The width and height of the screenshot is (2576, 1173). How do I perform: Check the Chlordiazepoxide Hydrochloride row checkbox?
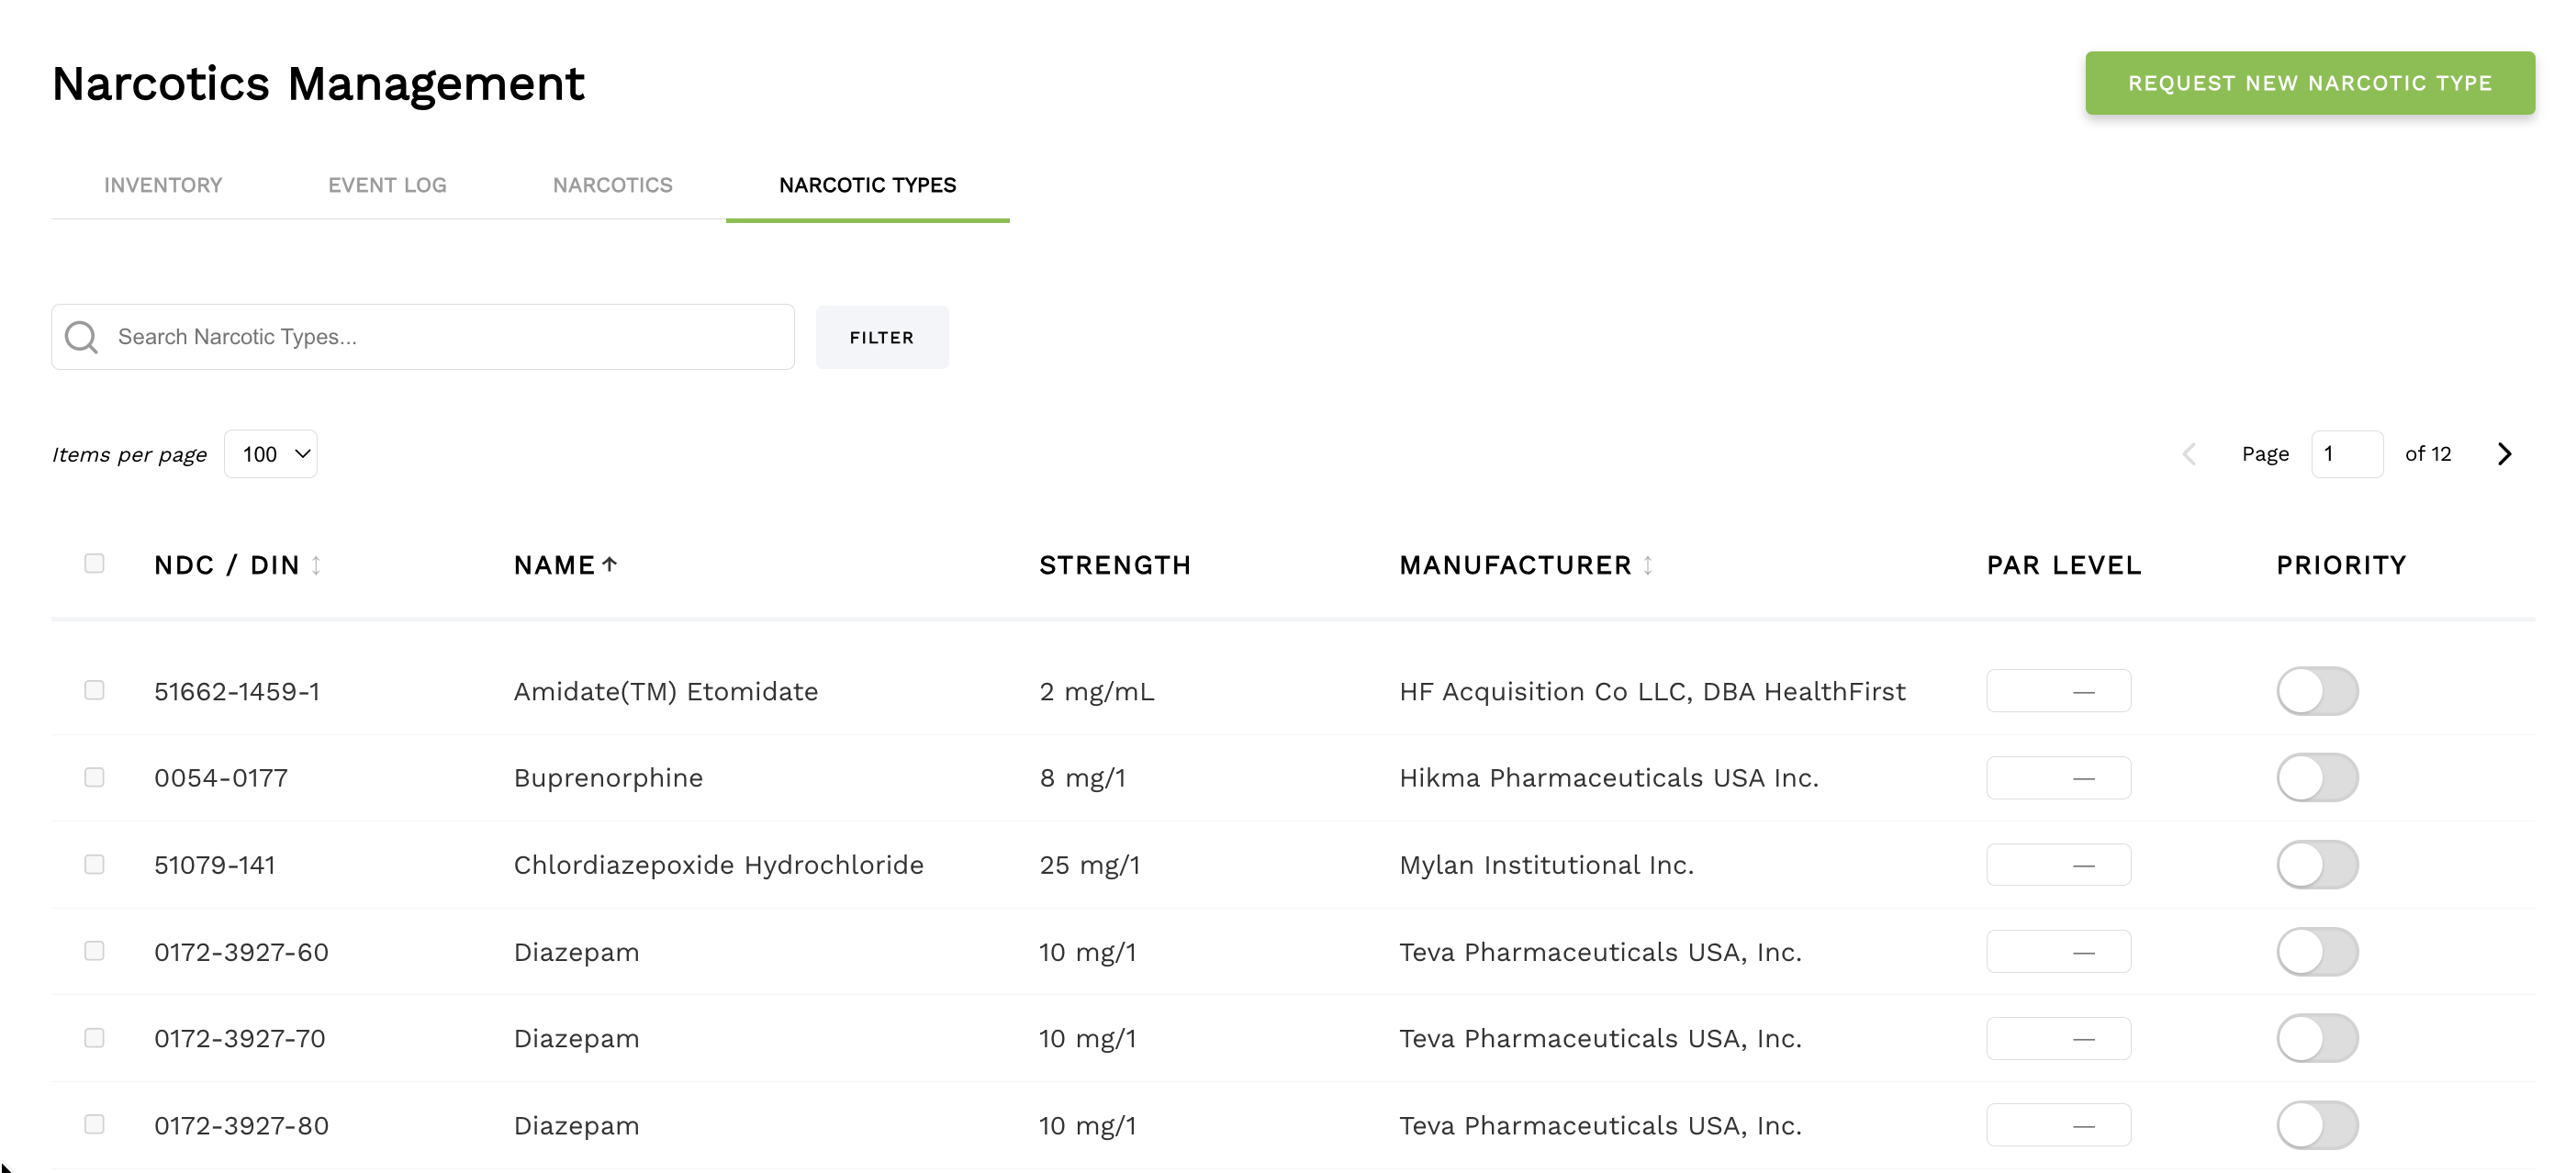[x=94, y=864]
